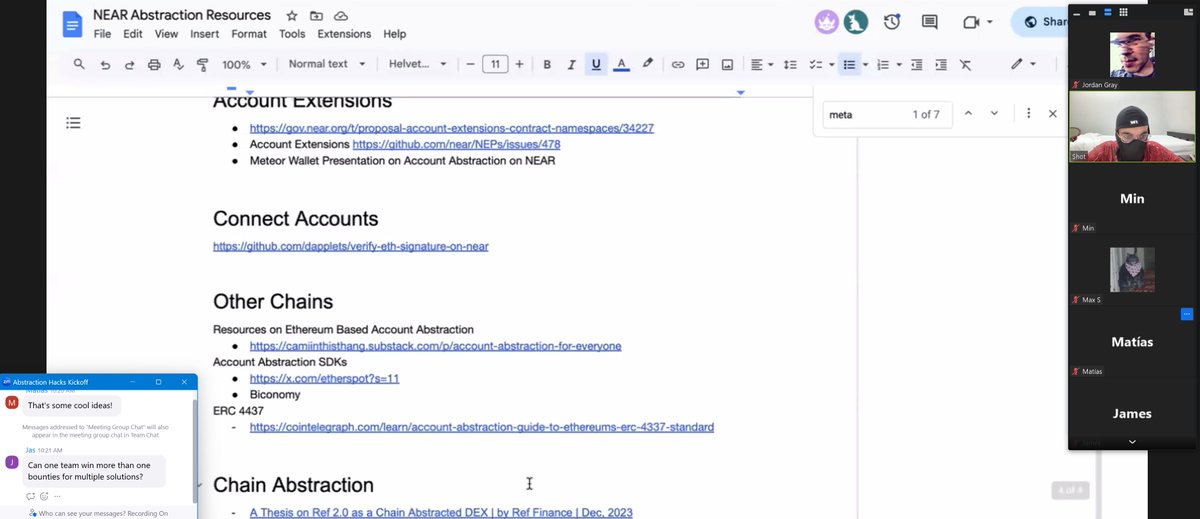Viewport: 1200px width, 519px height.
Task: Redo the last undone edit
Action: coord(129,64)
